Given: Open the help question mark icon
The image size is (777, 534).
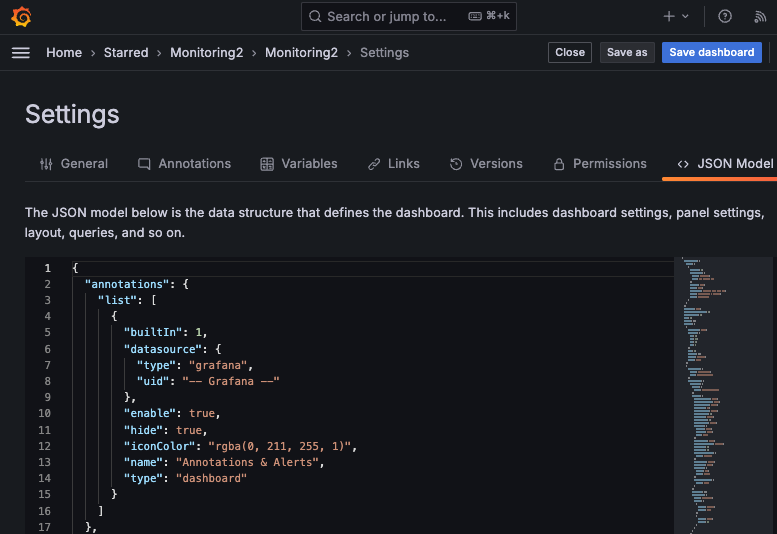Looking at the screenshot, I should point(725,17).
